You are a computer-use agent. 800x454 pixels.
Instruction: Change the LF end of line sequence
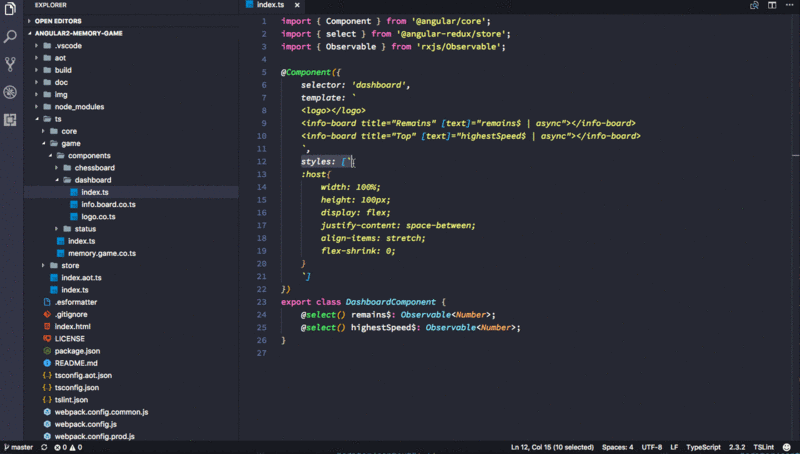coord(674,447)
